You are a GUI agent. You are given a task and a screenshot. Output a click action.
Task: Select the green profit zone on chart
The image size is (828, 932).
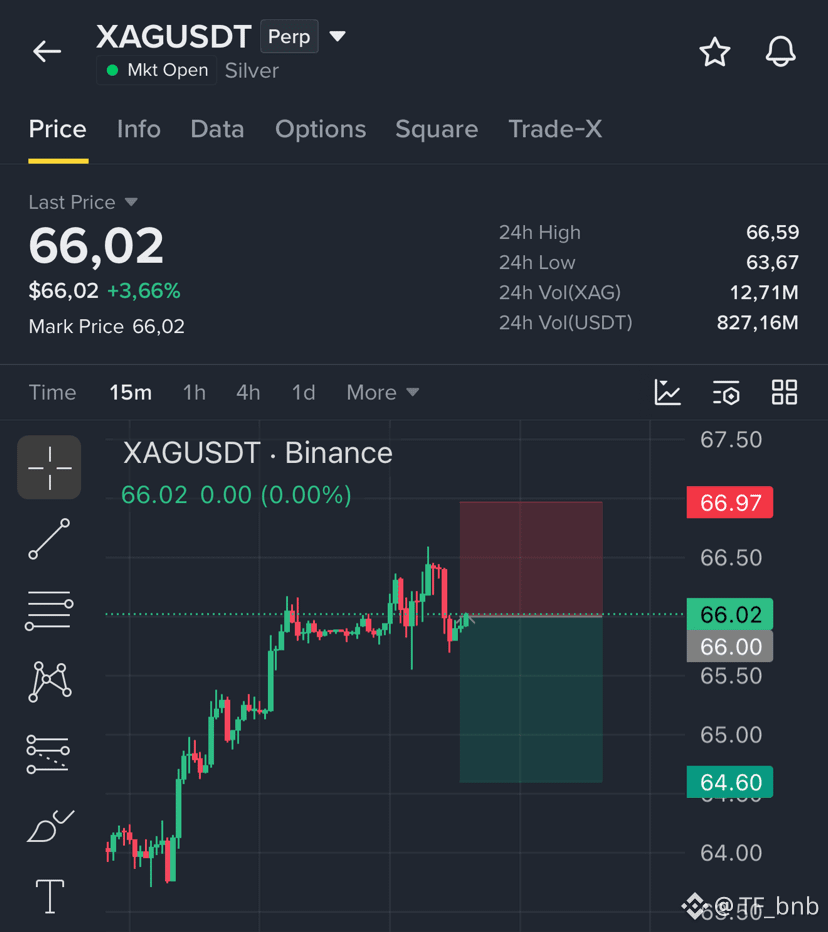click(531, 700)
